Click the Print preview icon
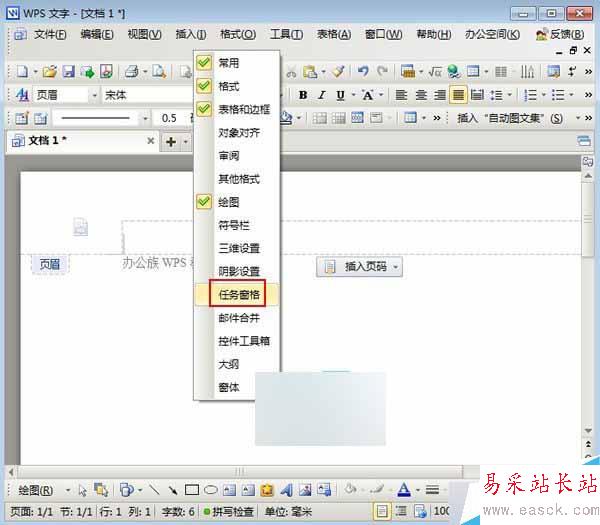This screenshot has width=600, height=525. 159,71
